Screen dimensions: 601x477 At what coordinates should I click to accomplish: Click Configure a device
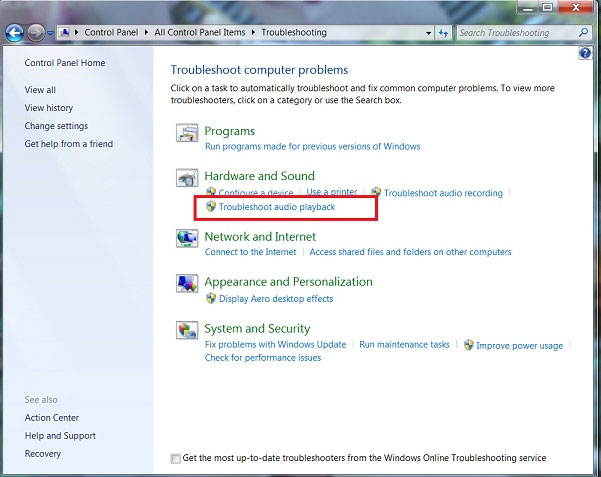point(256,192)
